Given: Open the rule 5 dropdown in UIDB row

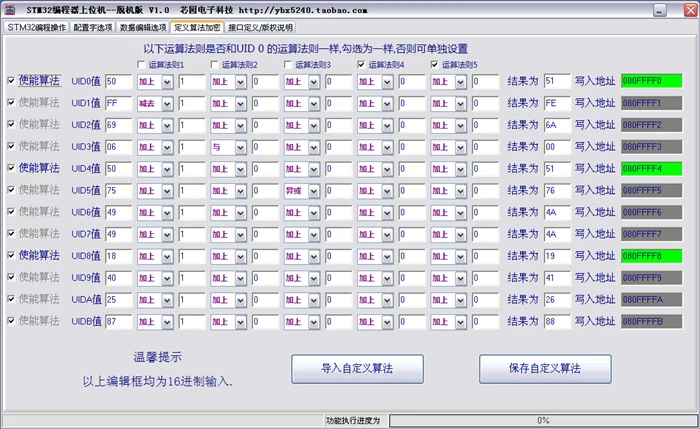Looking at the screenshot, I should [460, 321].
